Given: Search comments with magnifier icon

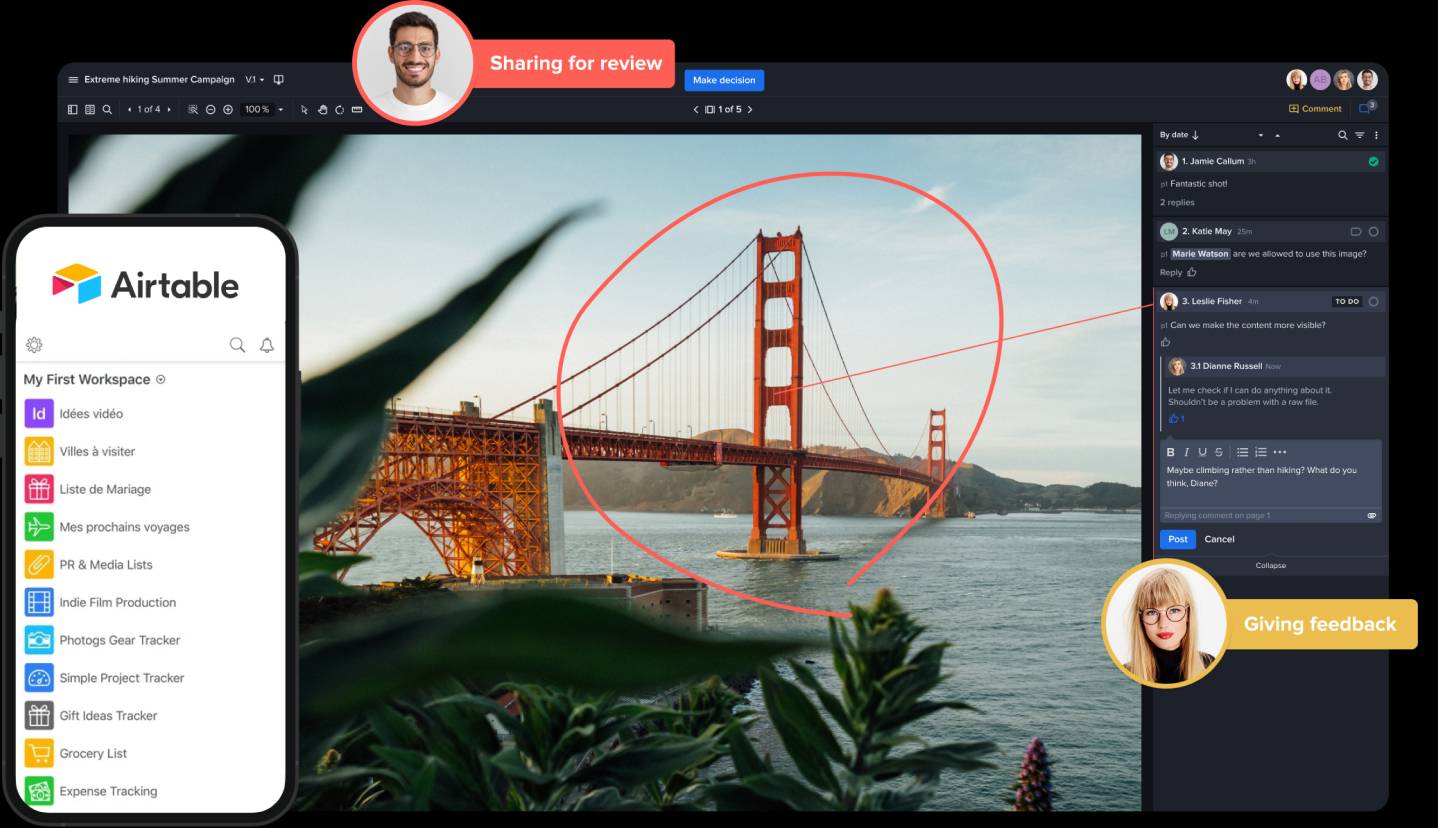Looking at the screenshot, I should [x=1343, y=135].
